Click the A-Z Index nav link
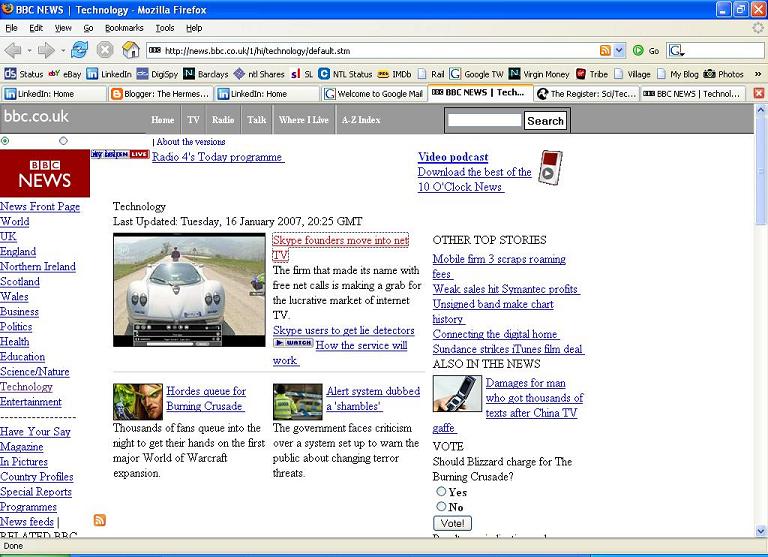 click(x=361, y=120)
